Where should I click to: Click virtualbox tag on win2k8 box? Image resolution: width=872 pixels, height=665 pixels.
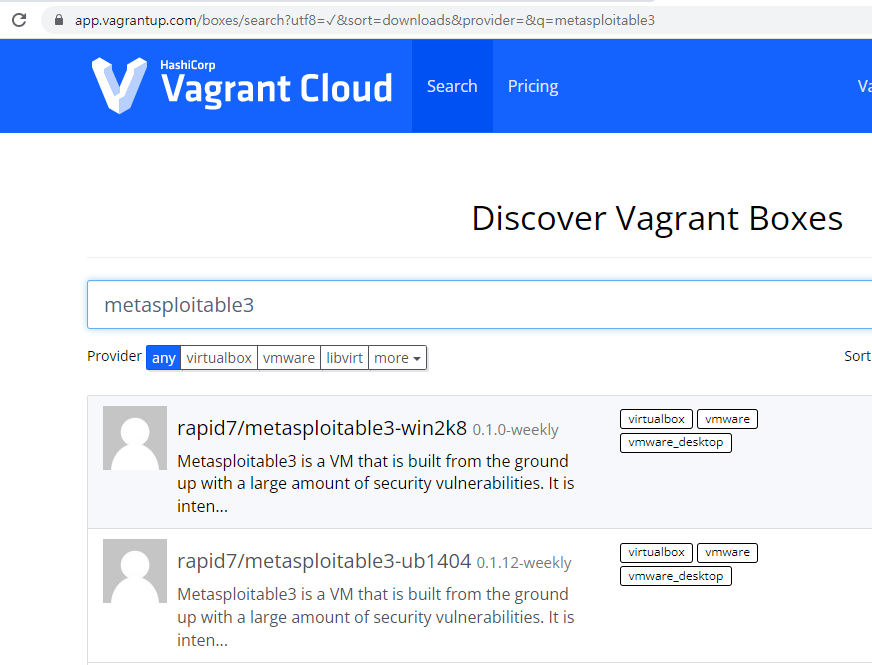click(656, 419)
